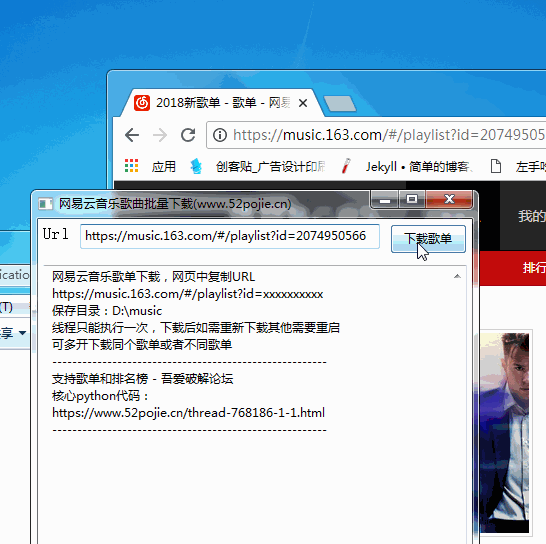Maximize the 网易云音乐 downloader window
The image size is (546, 544).
[412, 200]
